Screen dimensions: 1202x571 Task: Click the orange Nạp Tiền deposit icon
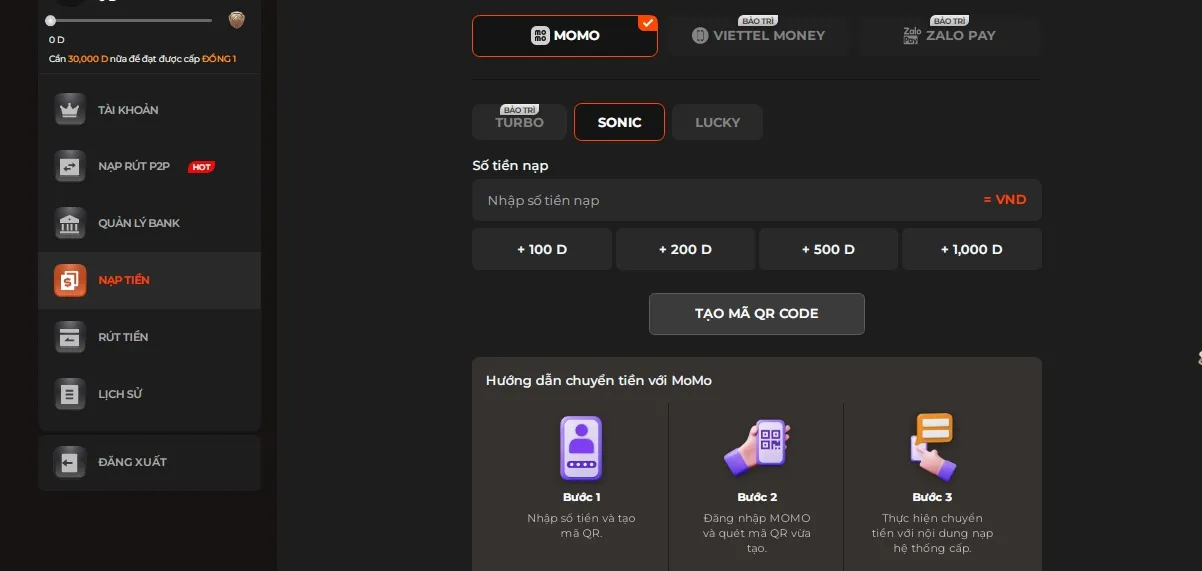tap(70, 280)
